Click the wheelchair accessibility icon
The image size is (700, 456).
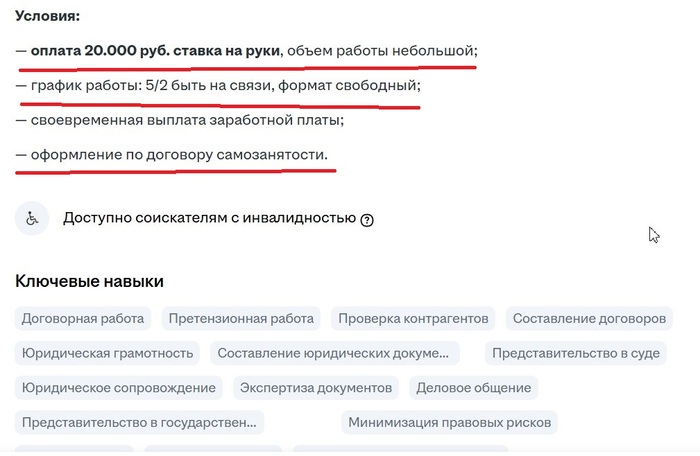tap(32, 218)
